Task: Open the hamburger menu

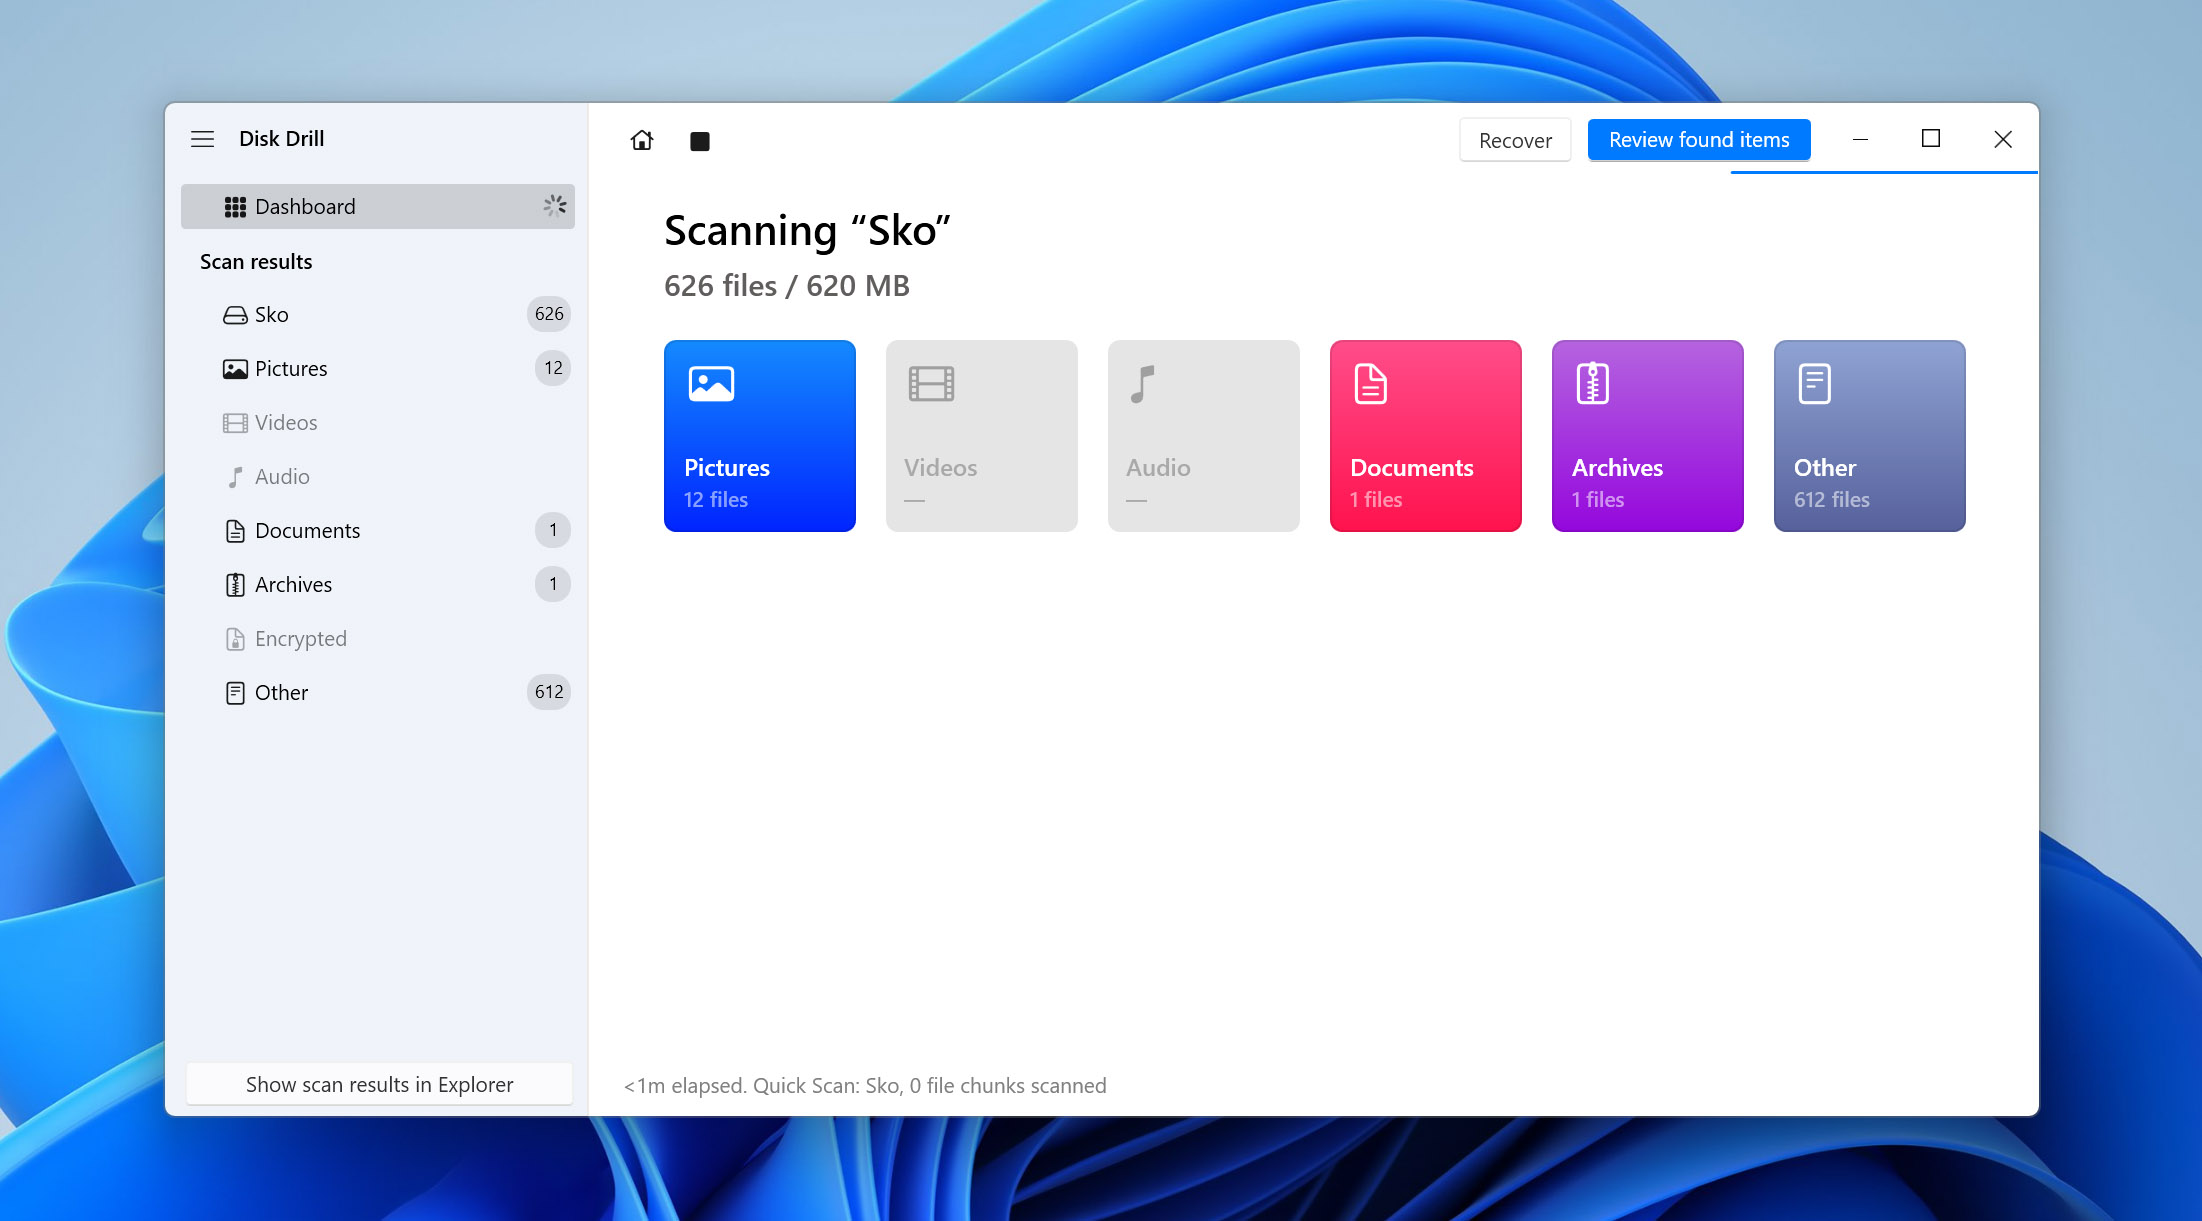Action: (202, 139)
